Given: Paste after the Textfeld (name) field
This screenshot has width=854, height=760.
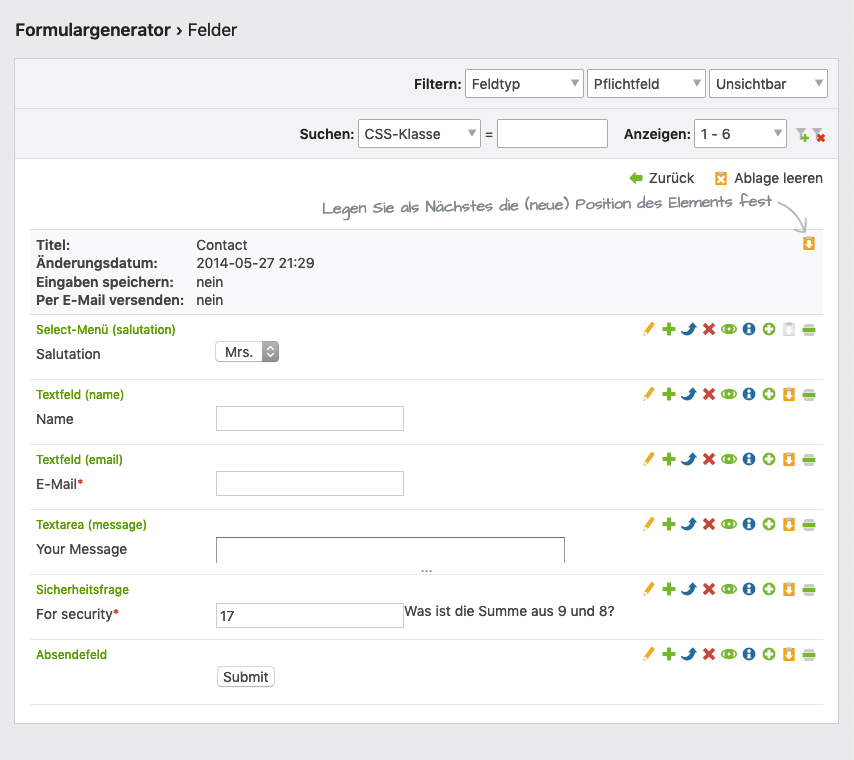Looking at the screenshot, I should (789, 394).
